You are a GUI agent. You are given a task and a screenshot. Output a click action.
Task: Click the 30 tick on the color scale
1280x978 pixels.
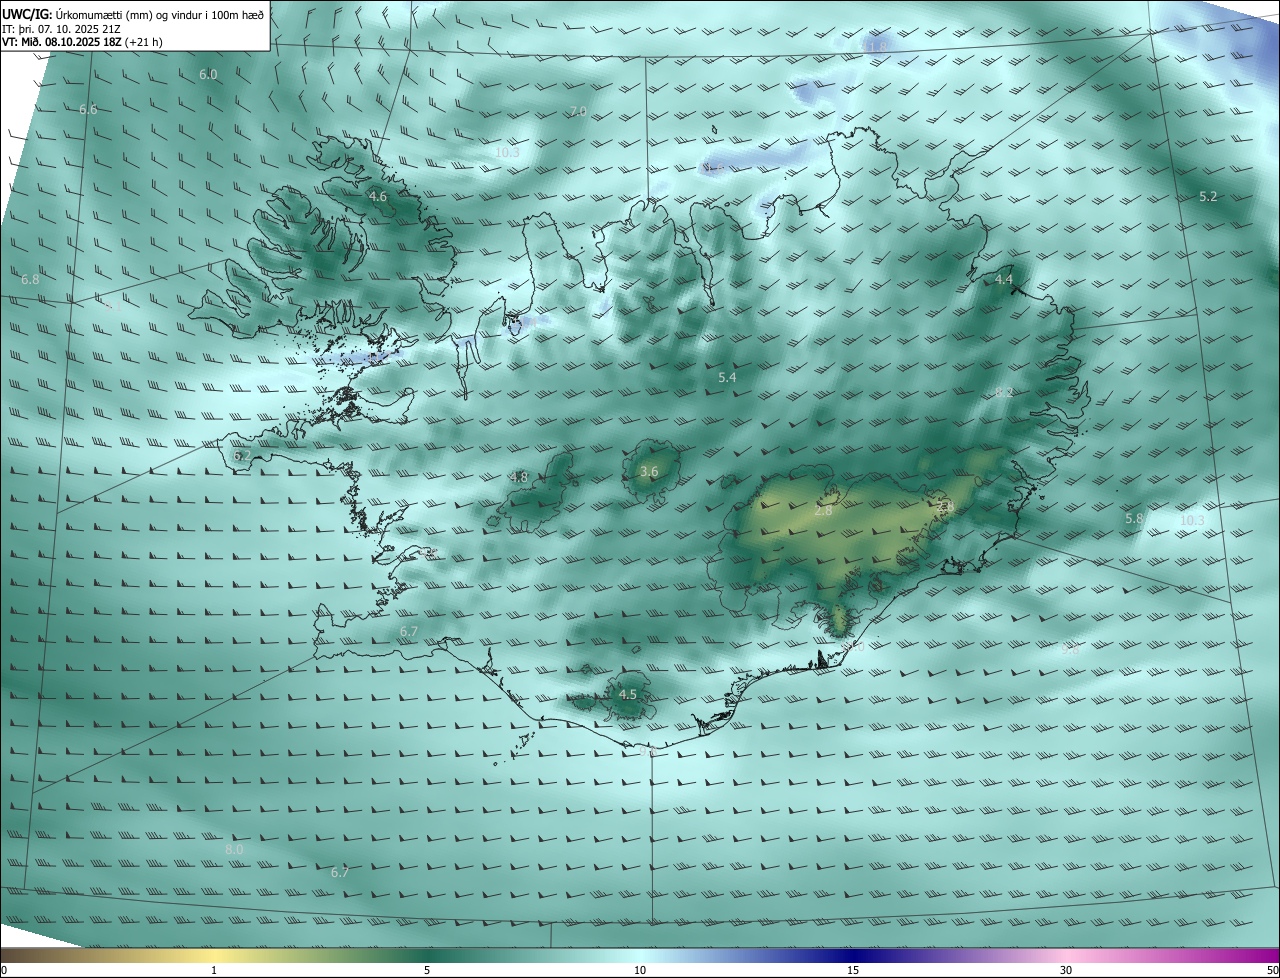click(x=1066, y=971)
